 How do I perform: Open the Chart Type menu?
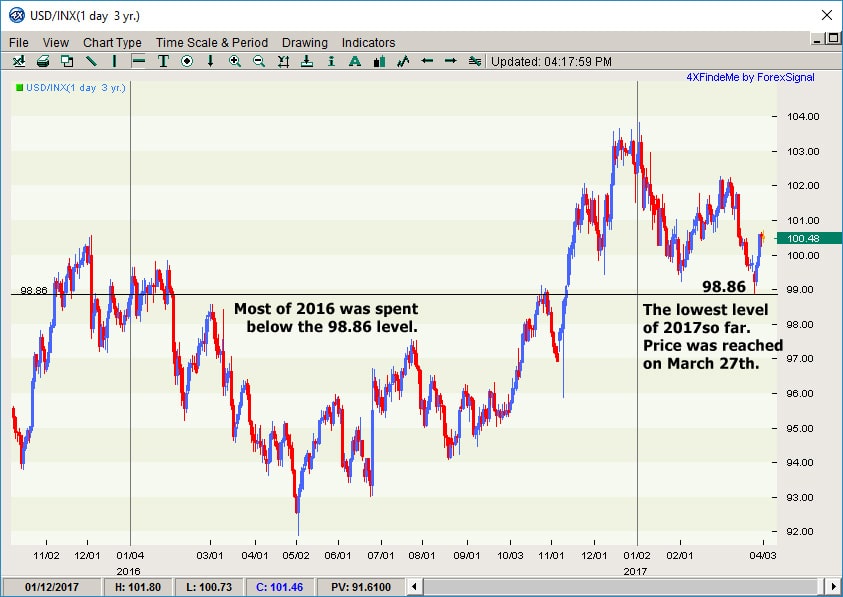click(112, 42)
